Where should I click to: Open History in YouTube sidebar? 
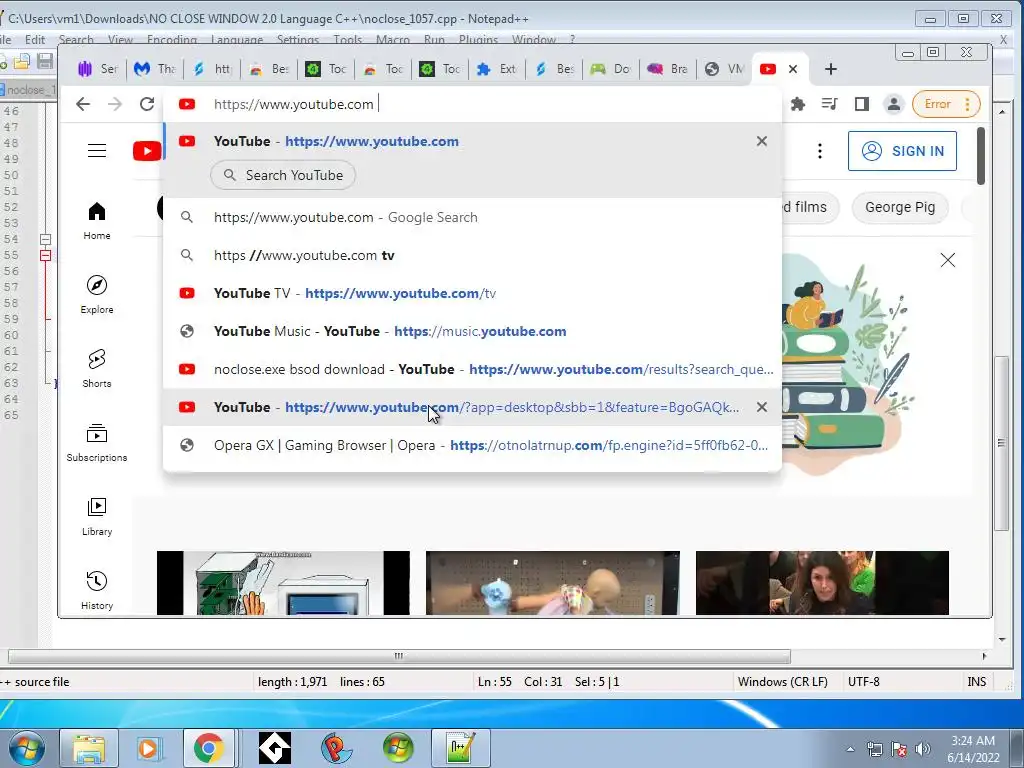97,590
